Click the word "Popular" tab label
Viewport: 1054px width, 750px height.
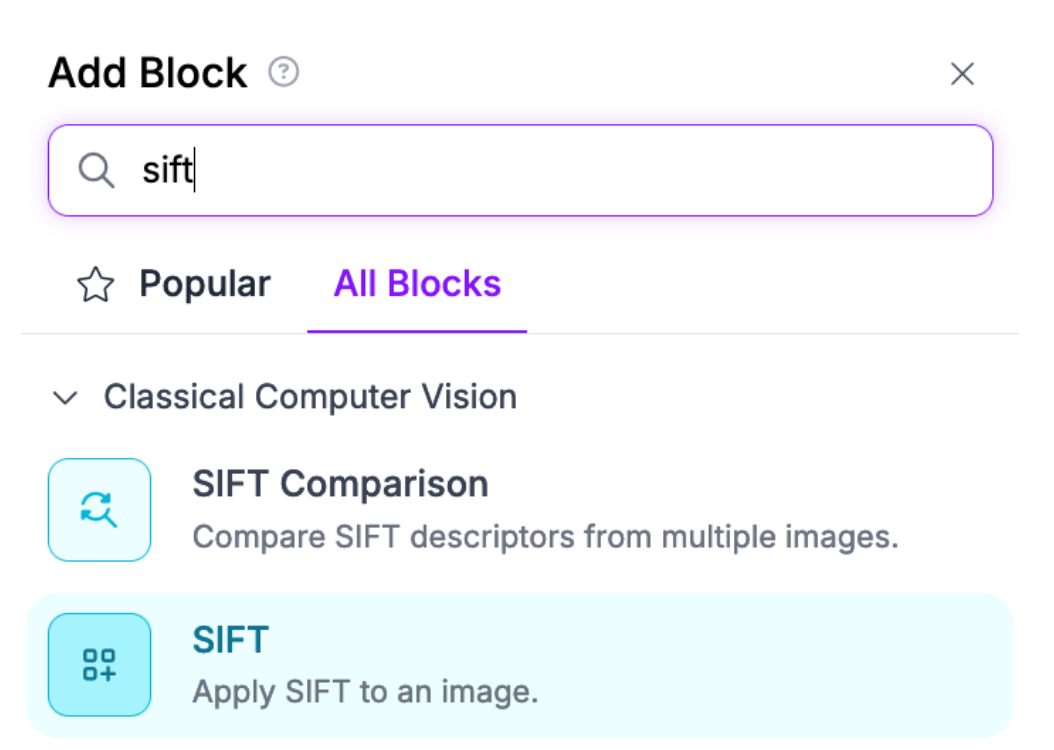point(205,285)
